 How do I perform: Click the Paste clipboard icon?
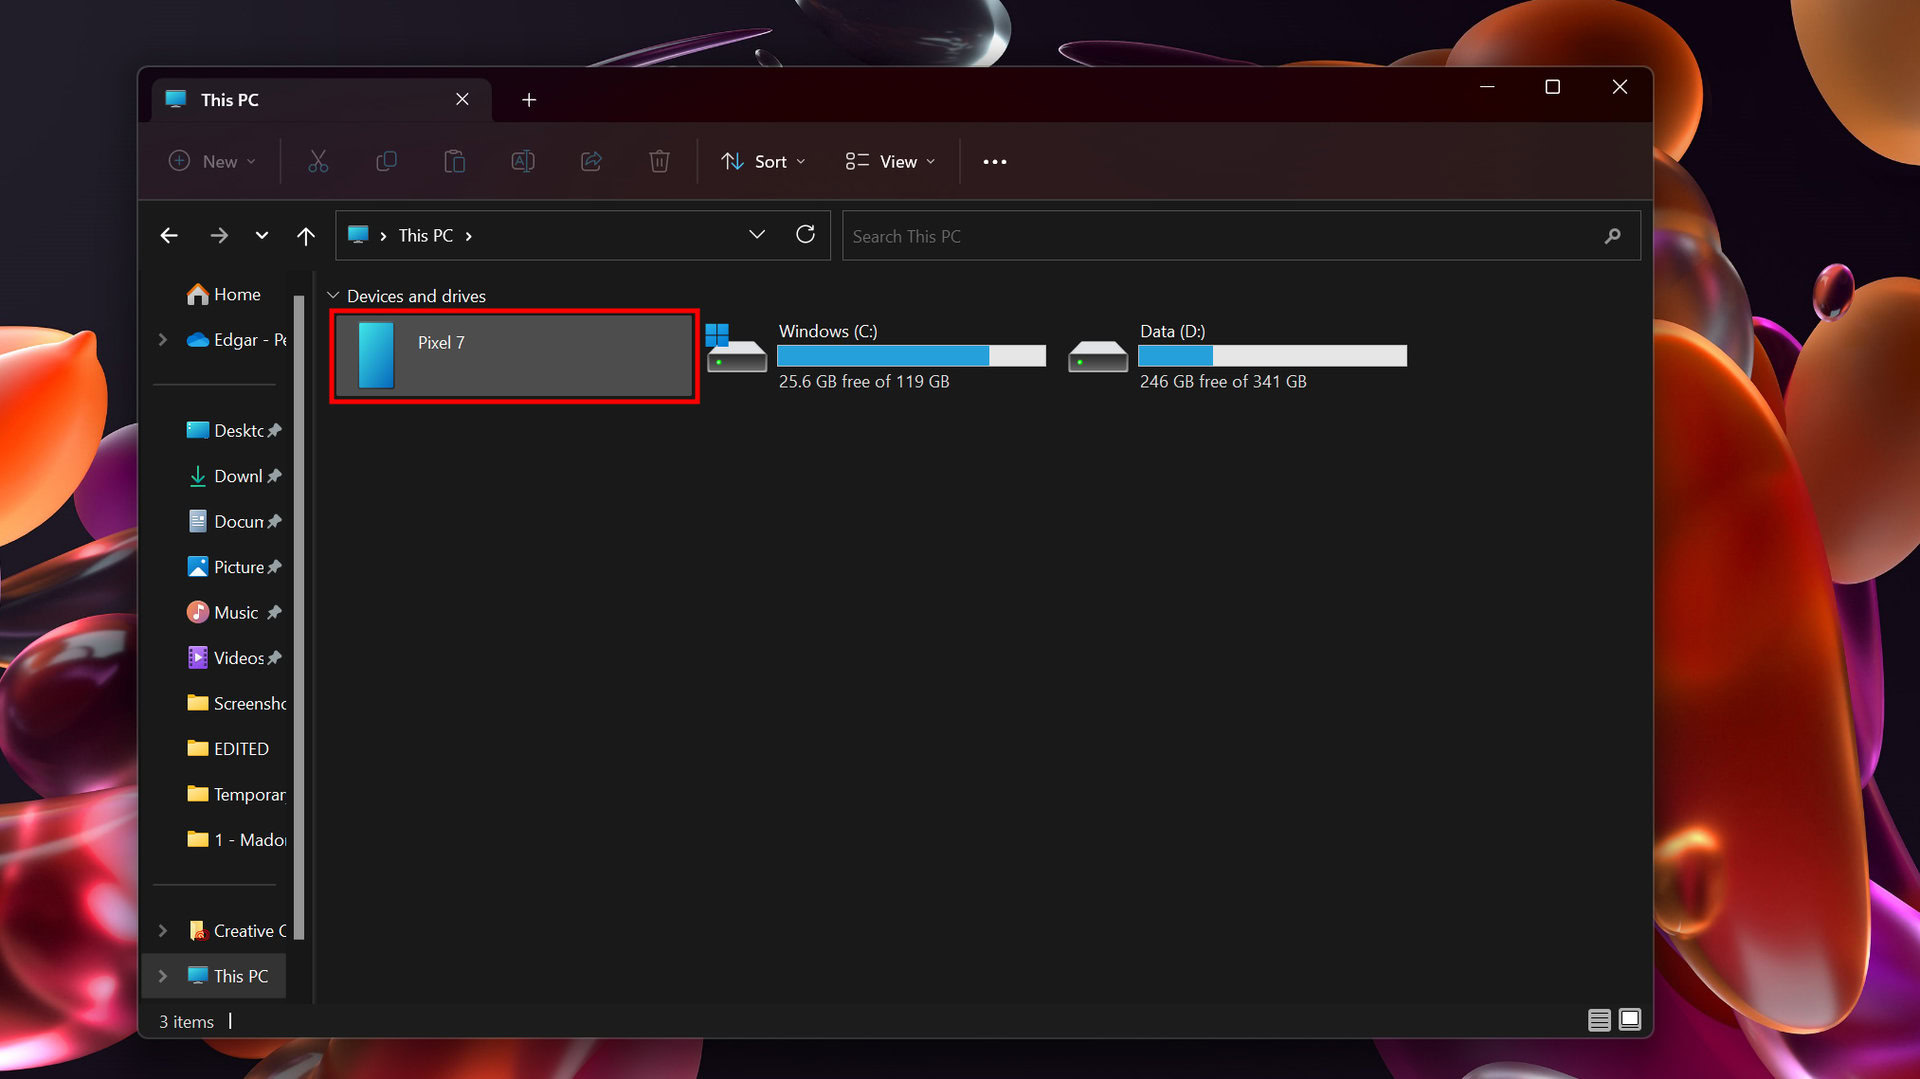pos(454,161)
